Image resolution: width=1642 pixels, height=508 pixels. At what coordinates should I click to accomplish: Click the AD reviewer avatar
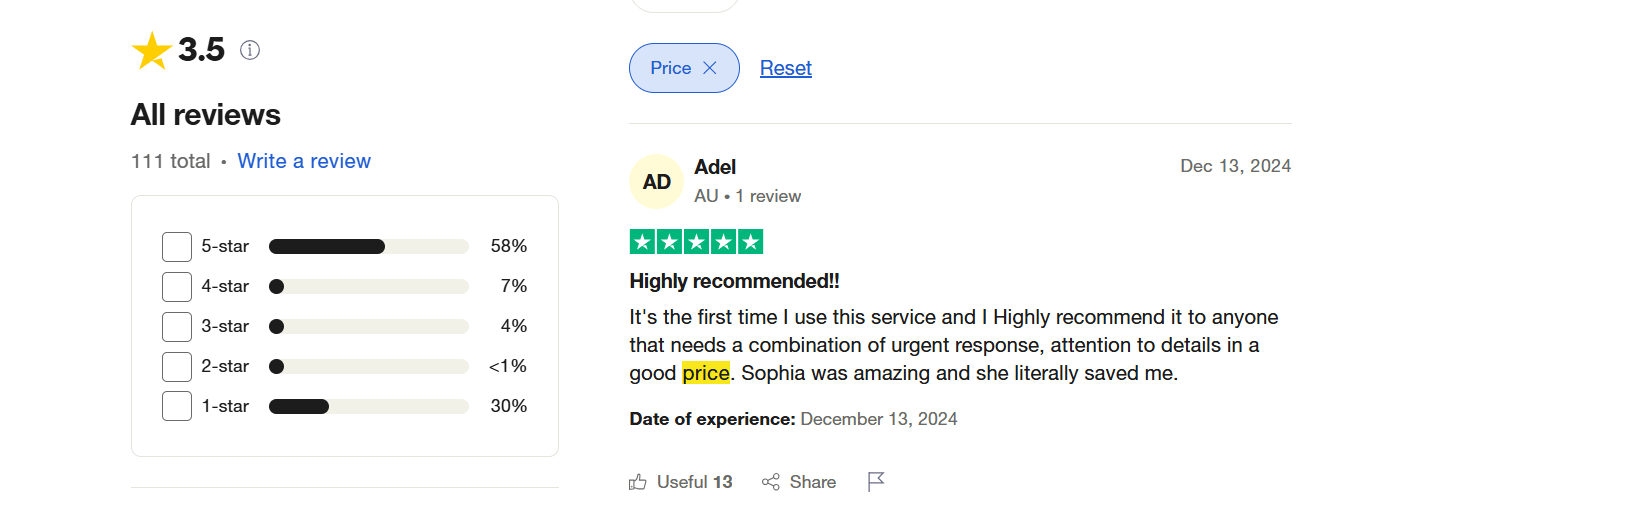tap(656, 182)
